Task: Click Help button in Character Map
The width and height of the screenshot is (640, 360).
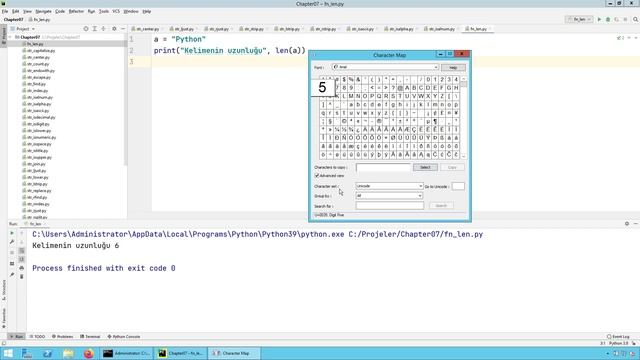Action: pyautogui.click(x=453, y=67)
